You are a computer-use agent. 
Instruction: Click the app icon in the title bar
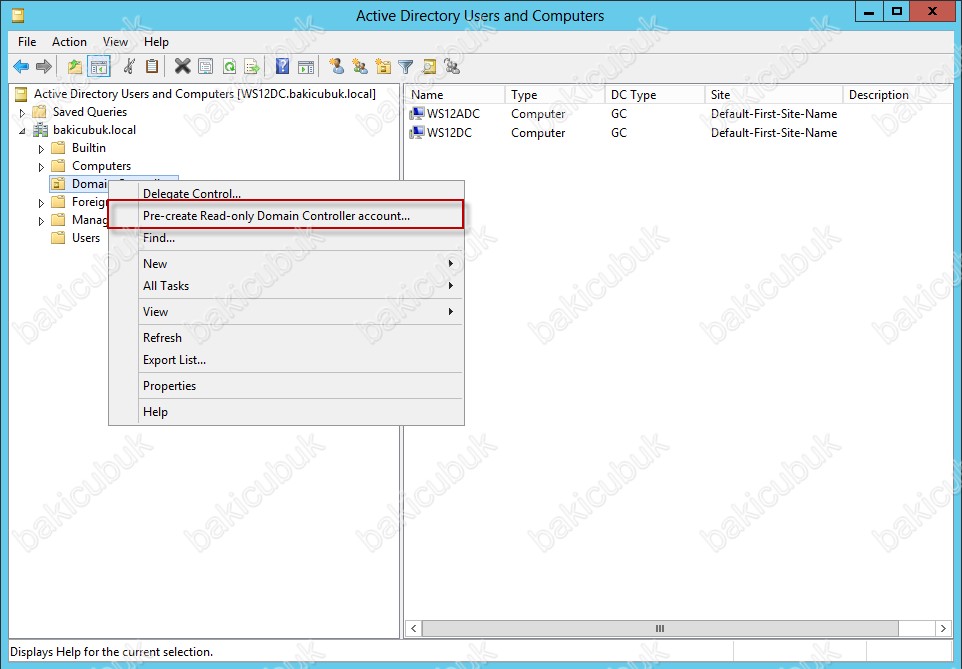coord(18,15)
